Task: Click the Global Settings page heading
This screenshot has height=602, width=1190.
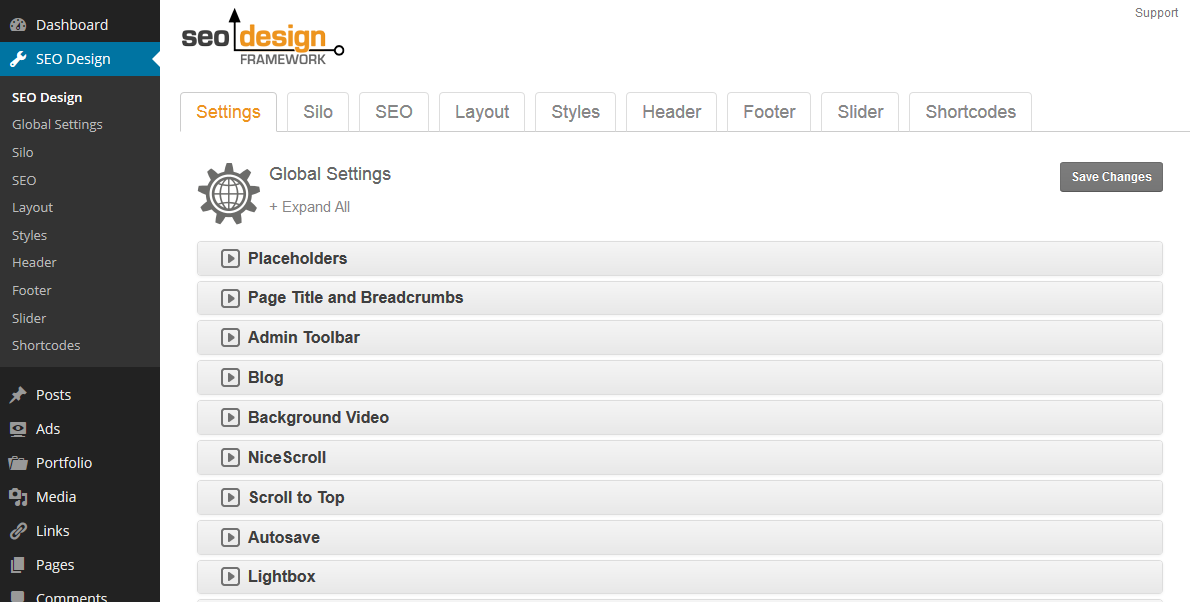Action: (x=330, y=174)
